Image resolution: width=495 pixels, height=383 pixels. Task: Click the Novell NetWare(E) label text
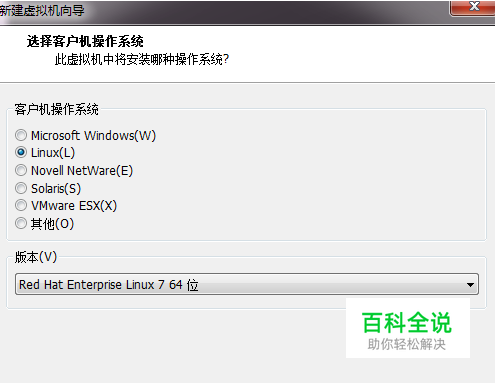coord(82,171)
